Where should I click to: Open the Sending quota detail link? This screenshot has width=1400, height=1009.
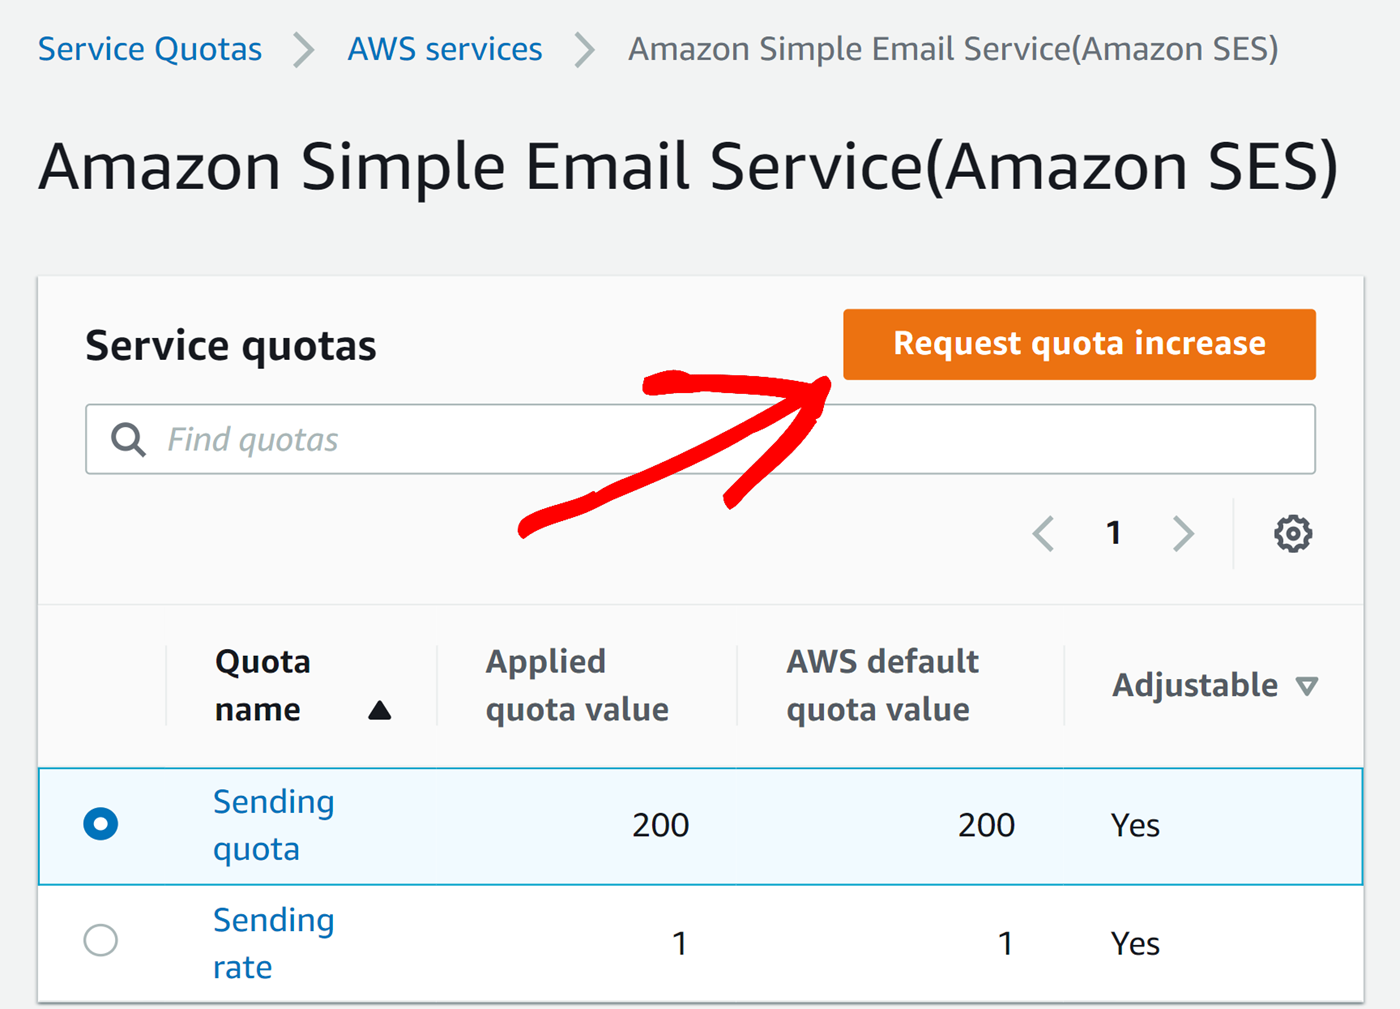tap(272, 824)
